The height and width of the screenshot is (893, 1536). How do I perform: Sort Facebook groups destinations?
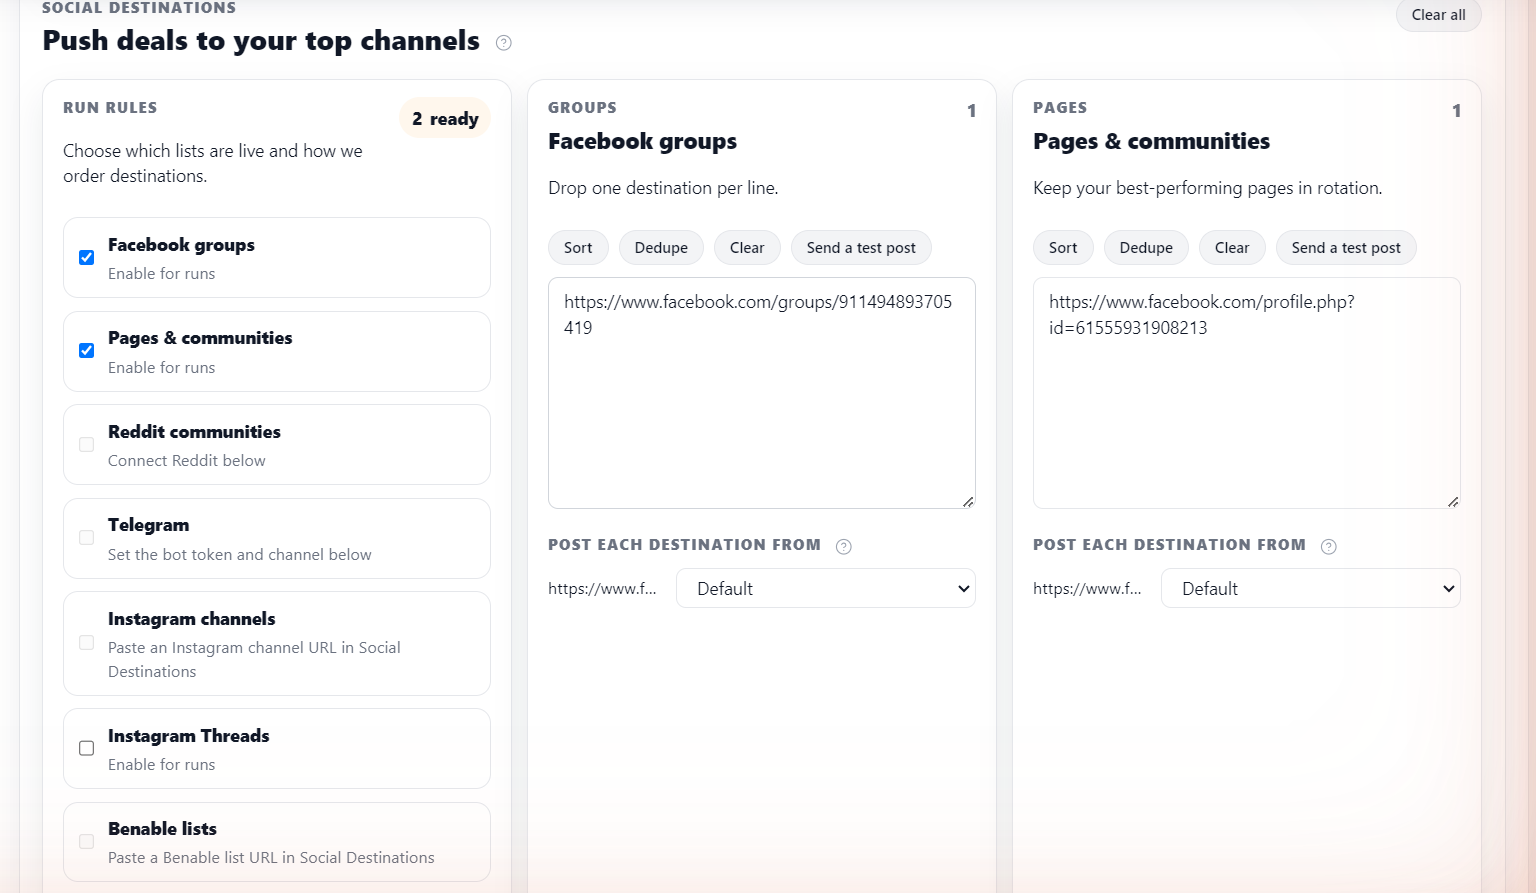click(x=578, y=248)
